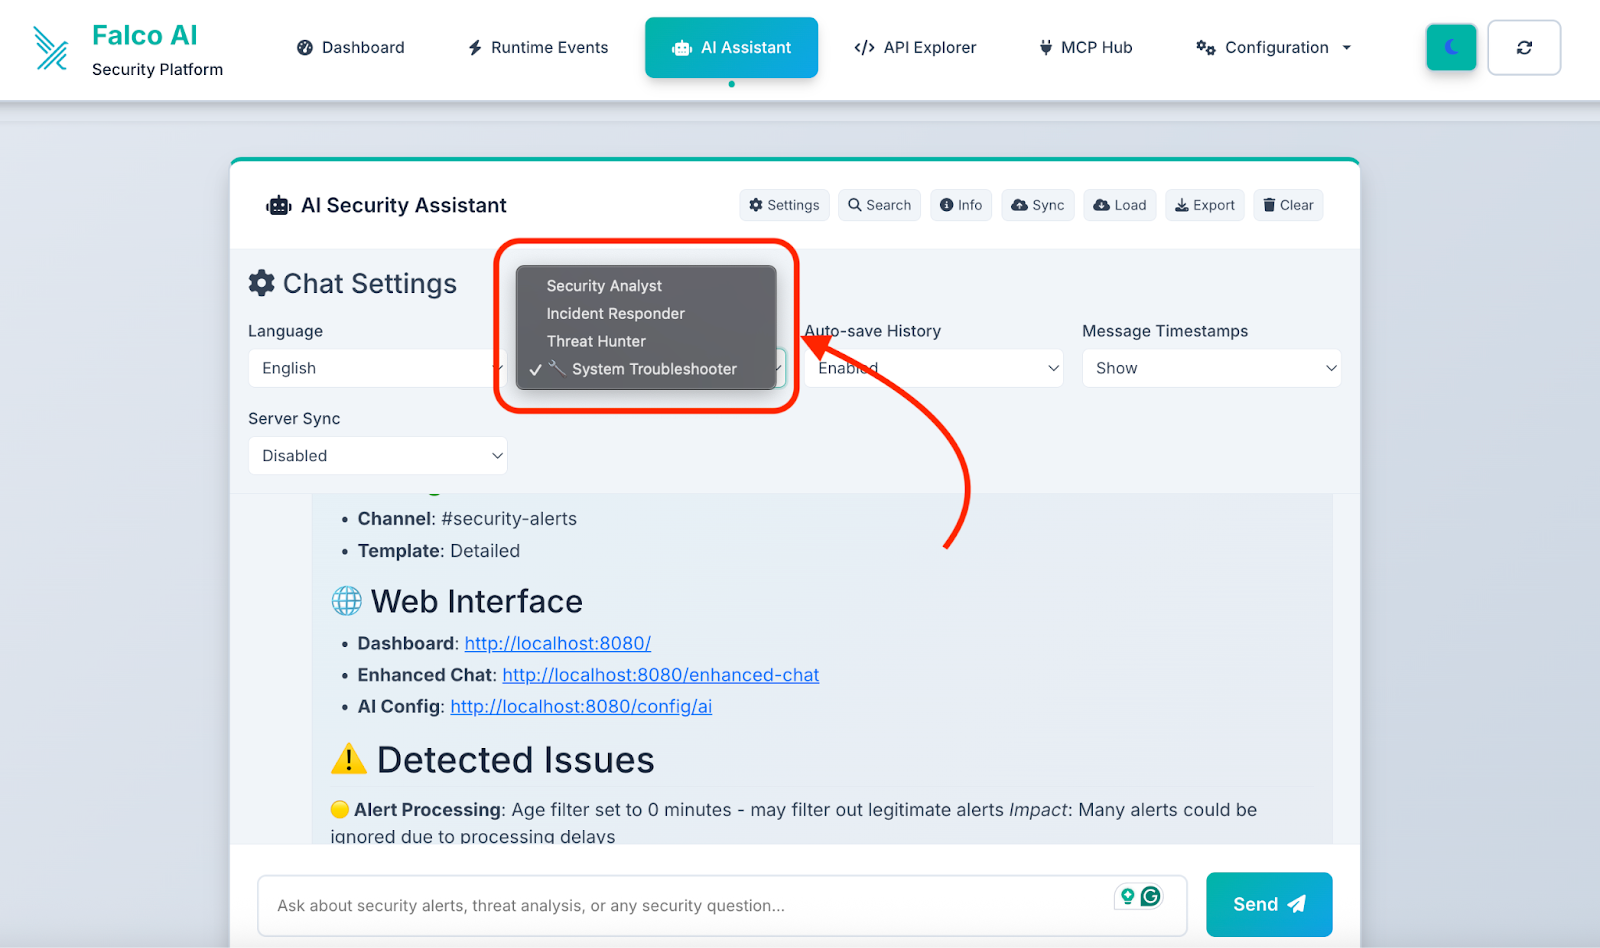Pick Threat Hunter persona option

coord(646,342)
